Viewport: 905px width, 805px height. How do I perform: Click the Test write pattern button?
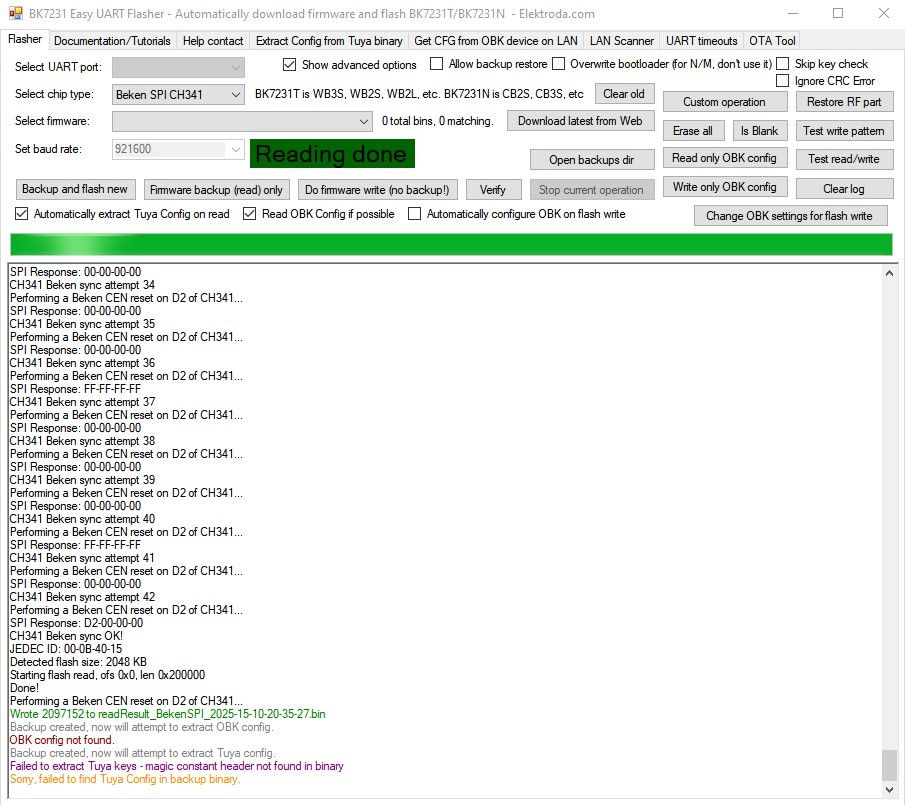(x=844, y=130)
